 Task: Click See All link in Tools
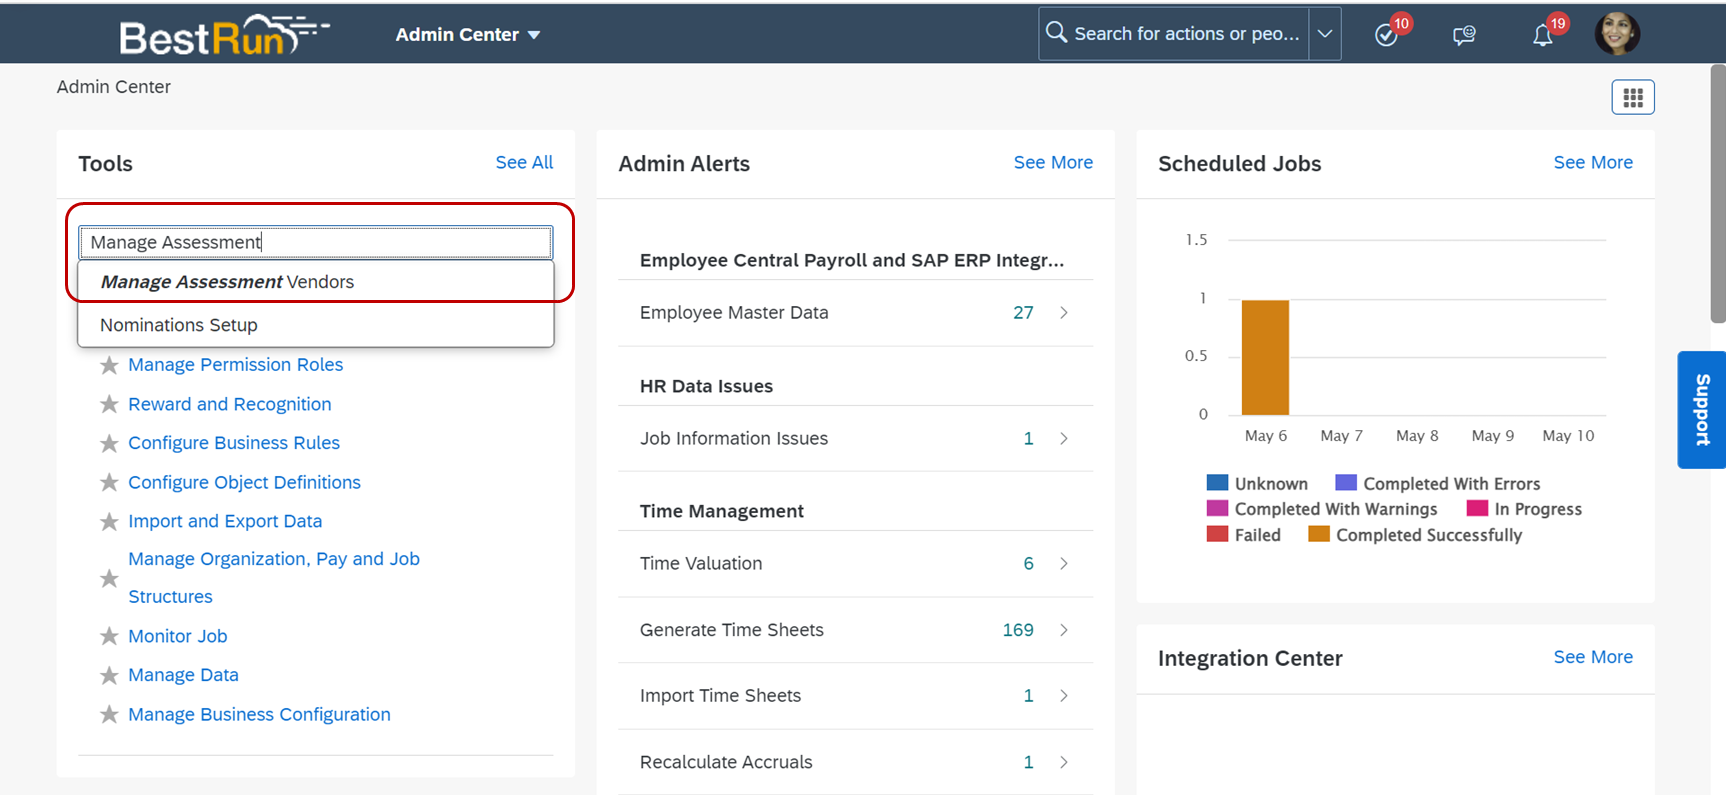pyautogui.click(x=524, y=162)
